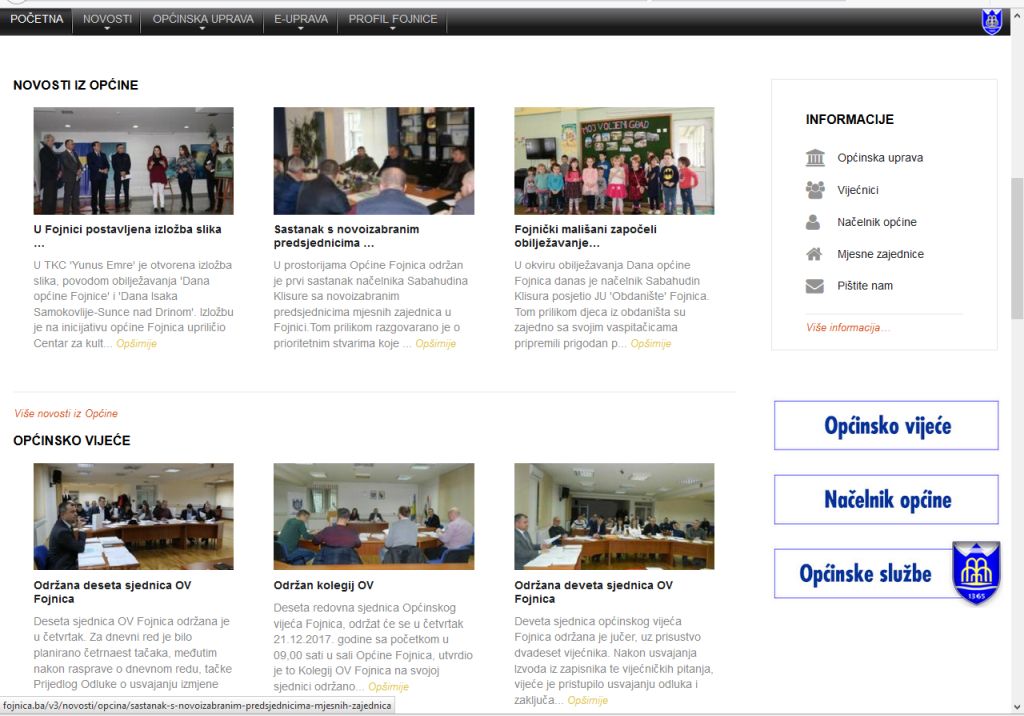Expand the Novosti dropdown menu
Screen dimensions: 1024x716
[107, 20]
